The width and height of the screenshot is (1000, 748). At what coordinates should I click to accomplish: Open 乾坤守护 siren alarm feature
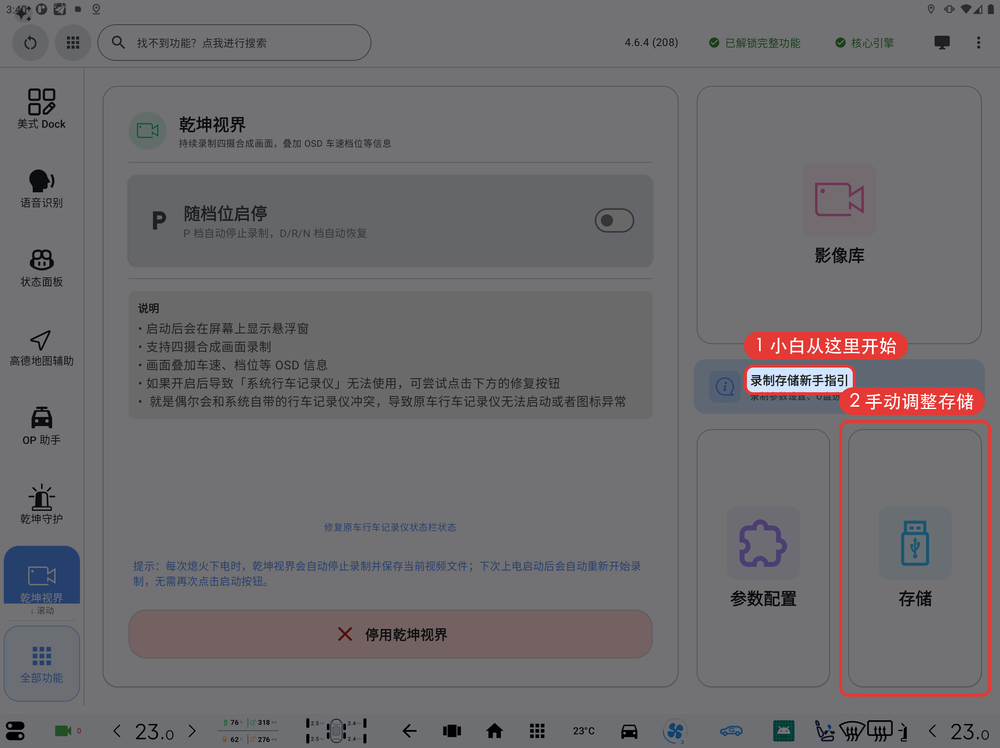click(41, 504)
